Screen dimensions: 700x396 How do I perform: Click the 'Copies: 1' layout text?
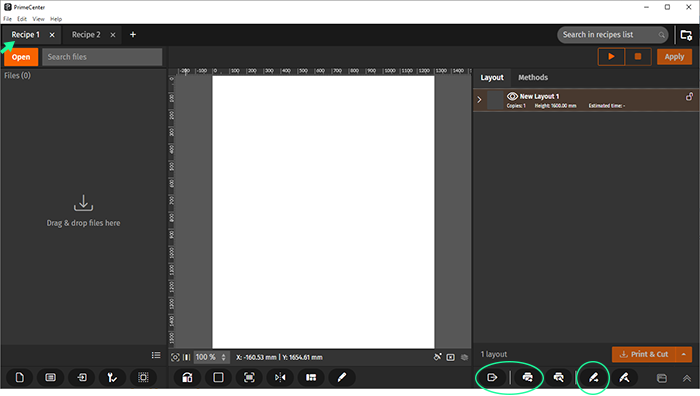point(516,106)
